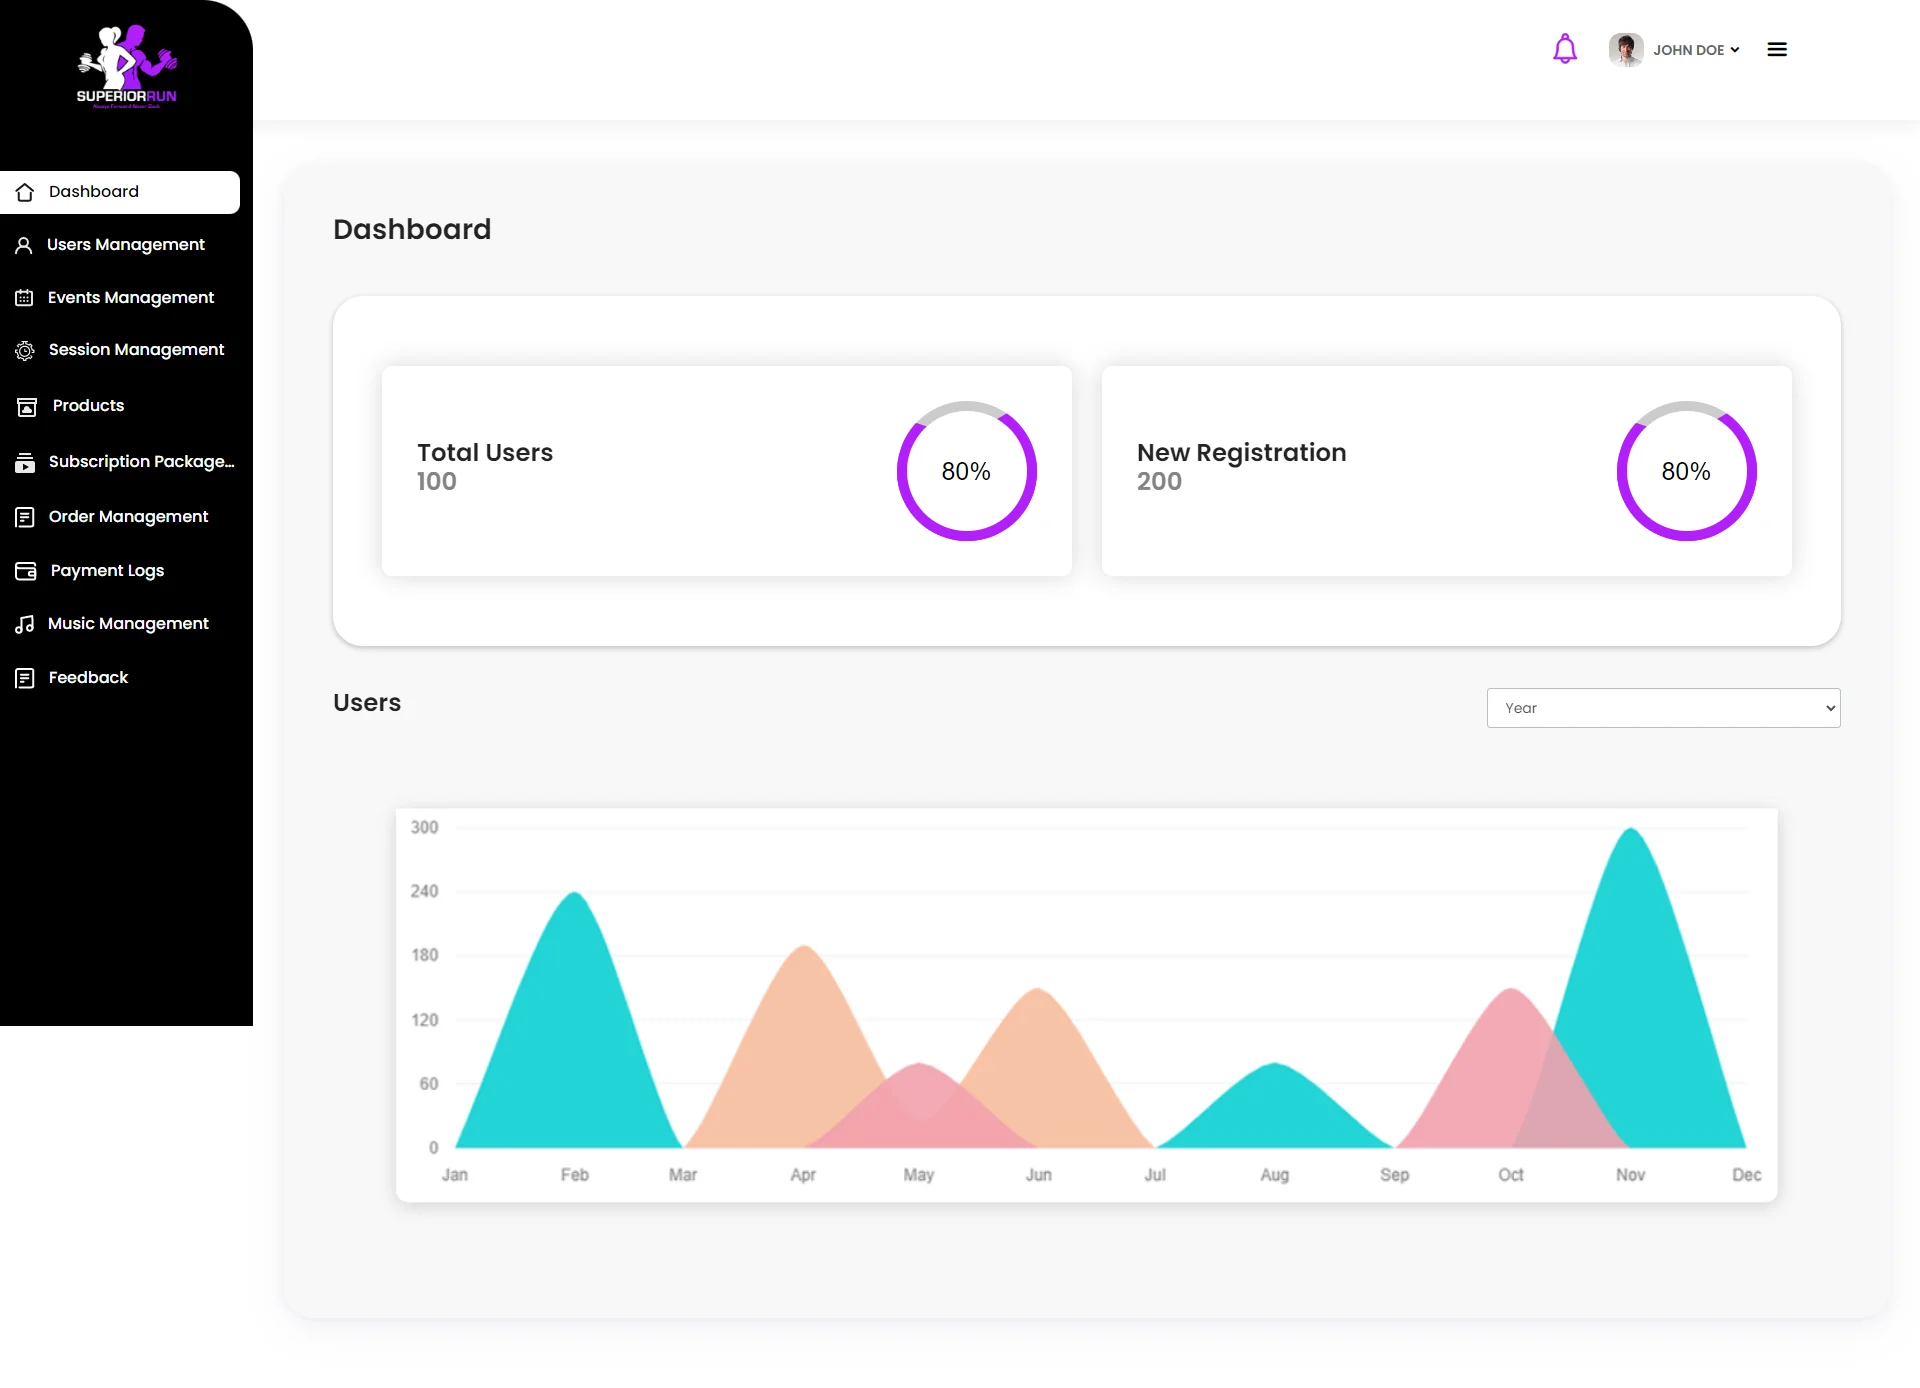Click the Payment Logs wallet icon
The width and height of the screenshot is (1920, 1388).
[x=25, y=571]
